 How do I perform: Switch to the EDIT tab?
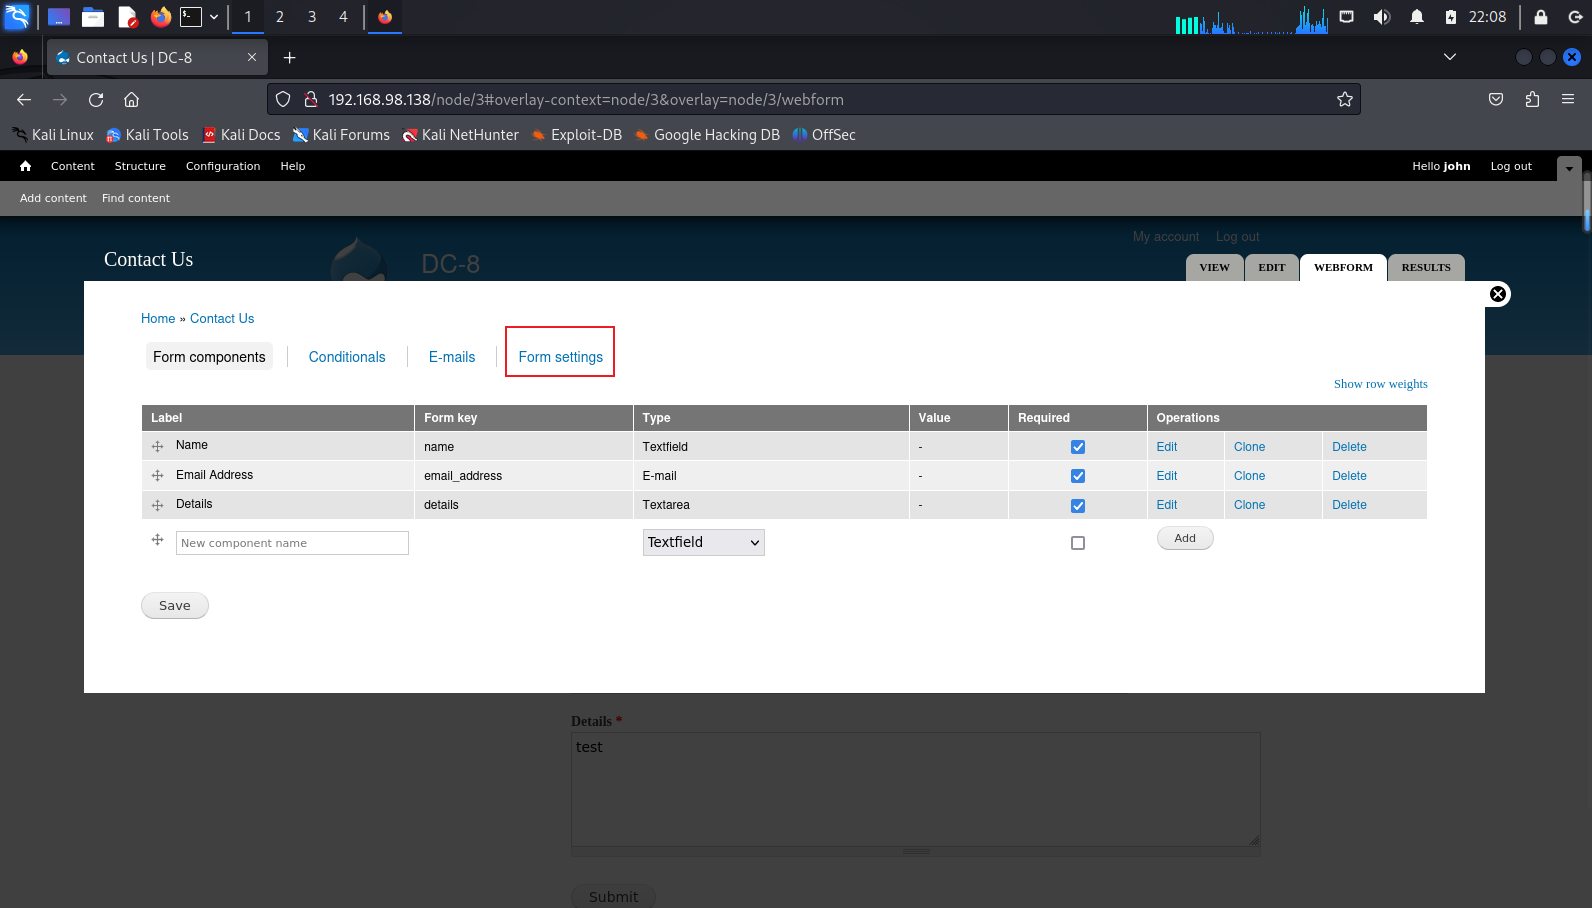click(x=1272, y=268)
